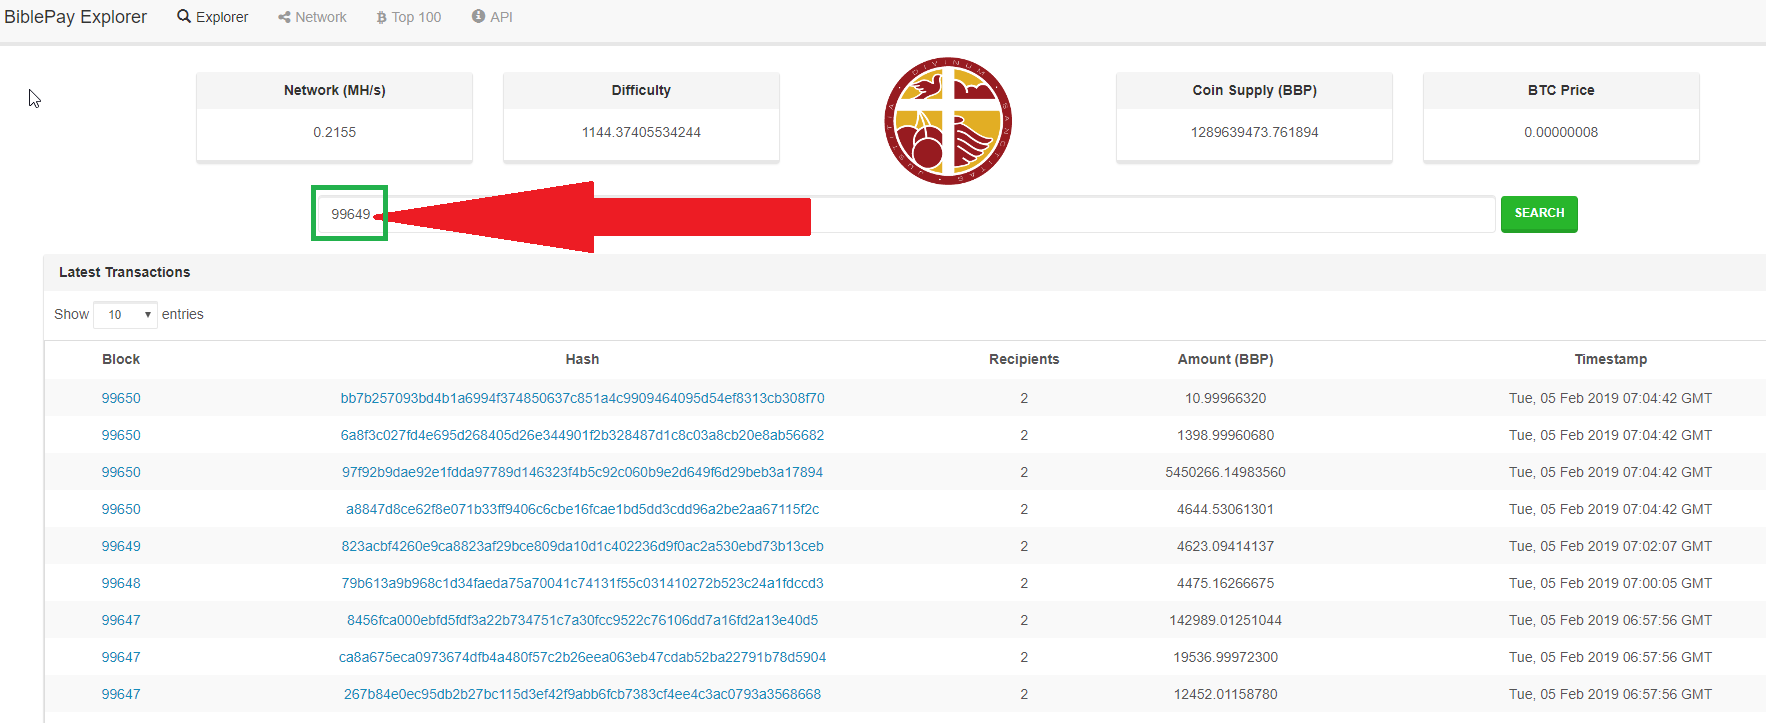Open the Top 100 page
The width and height of the screenshot is (1766, 723).
point(408,17)
